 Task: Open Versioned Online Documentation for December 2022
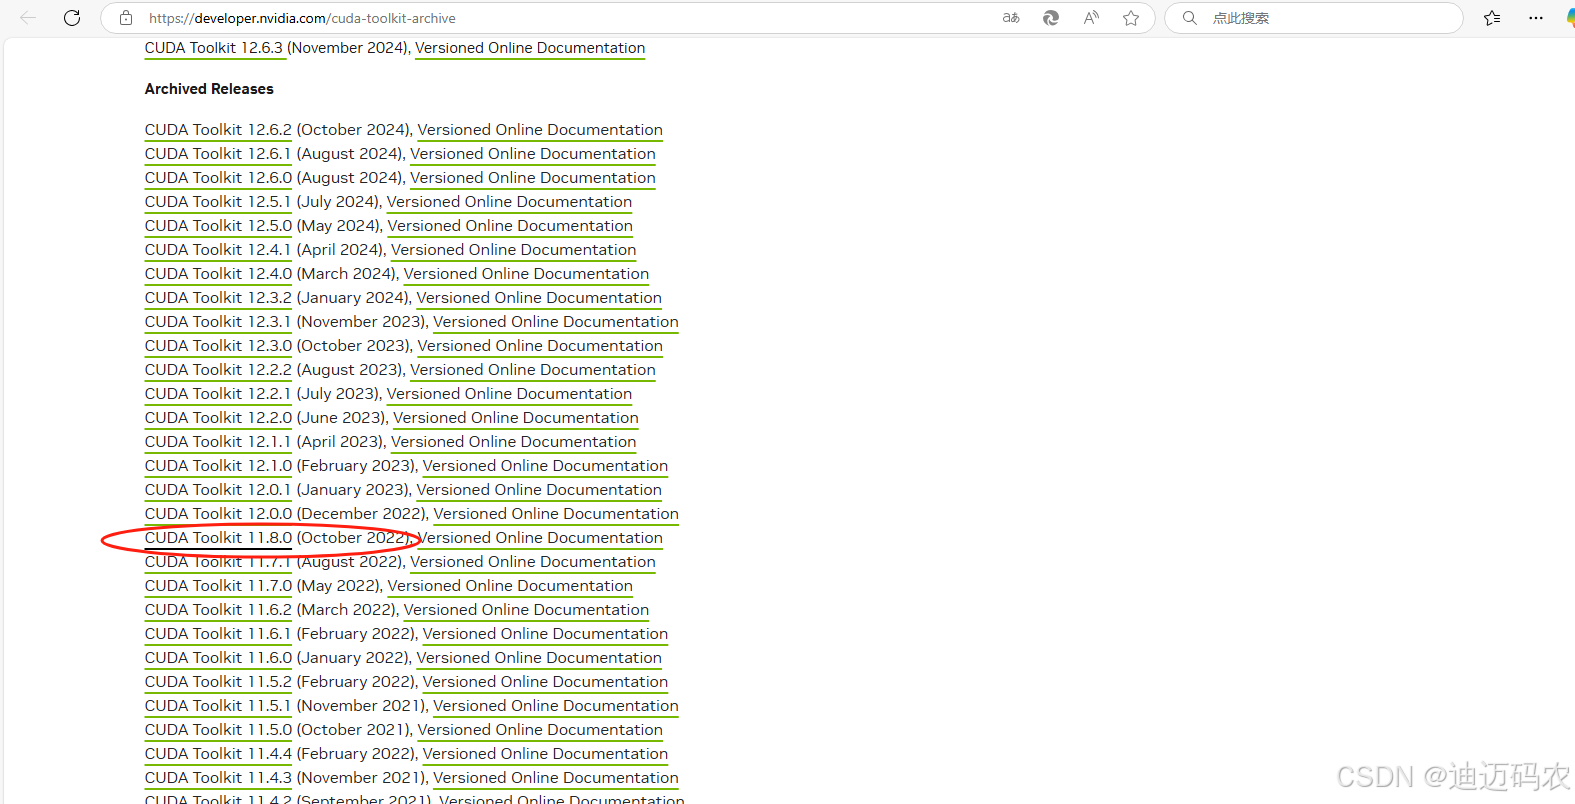click(x=556, y=514)
